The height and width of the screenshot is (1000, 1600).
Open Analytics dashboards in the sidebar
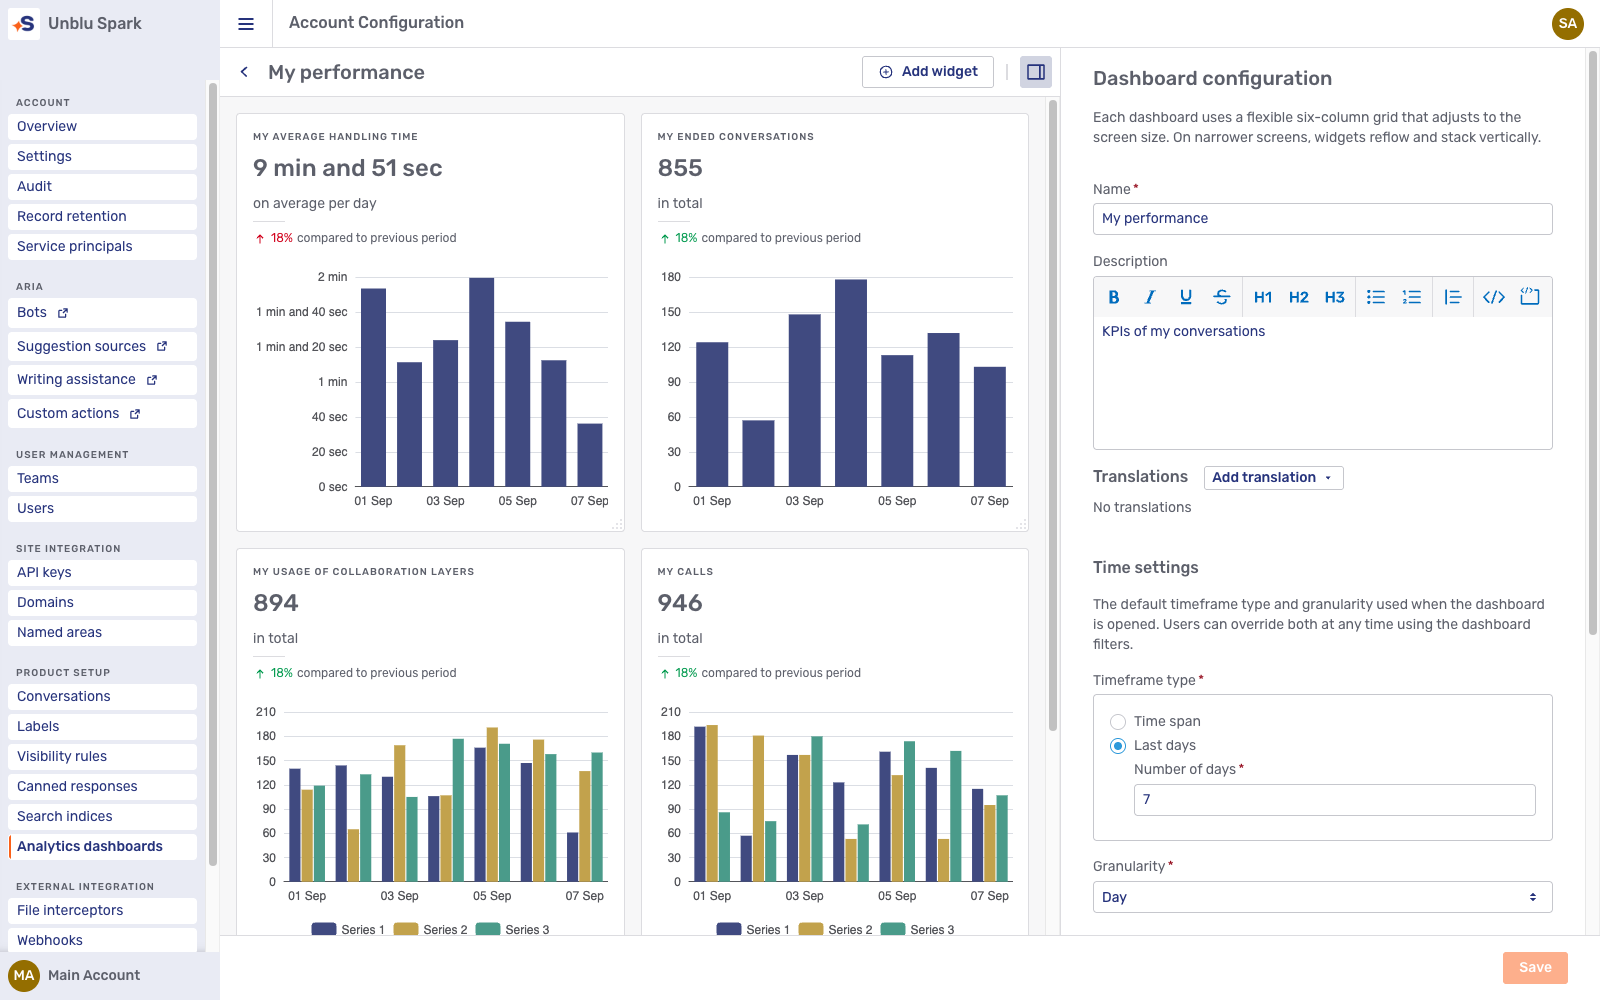tap(102, 847)
